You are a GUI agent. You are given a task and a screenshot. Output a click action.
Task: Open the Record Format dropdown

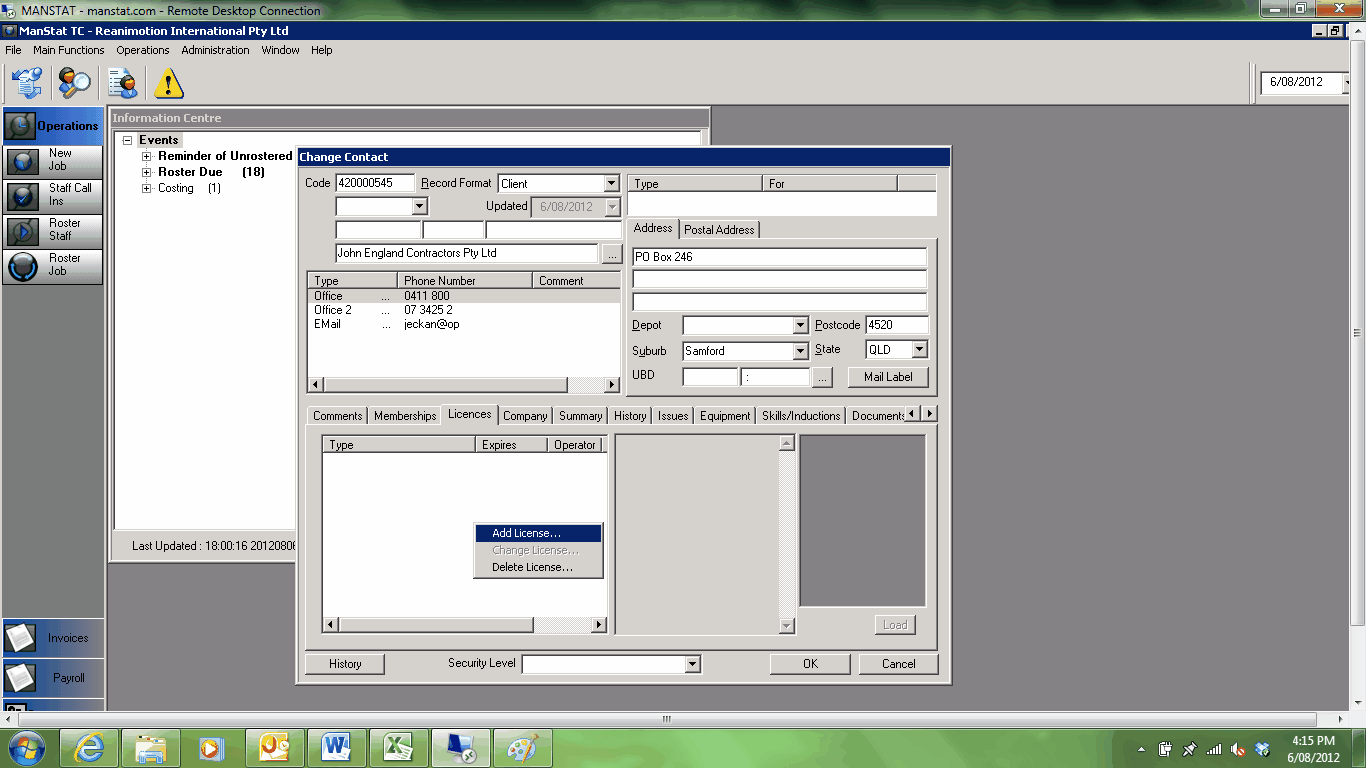point(611,184)
